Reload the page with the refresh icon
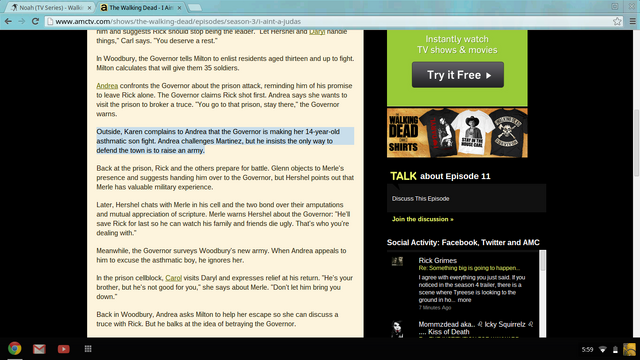 click(x=35, y=21)
